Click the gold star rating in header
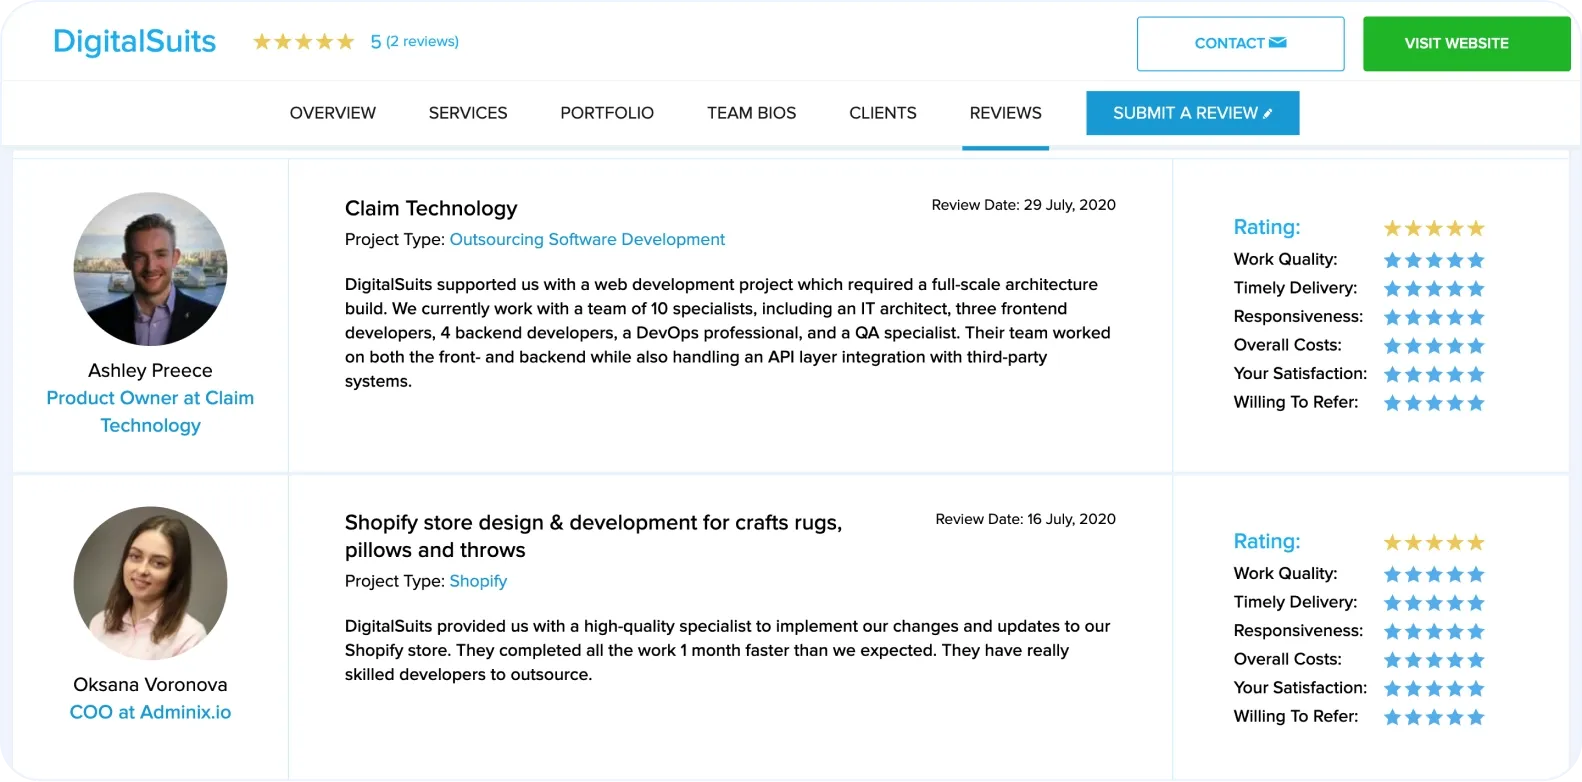Image resolution: width=1582 pixels, height=782 pixels. coord(303,42)
